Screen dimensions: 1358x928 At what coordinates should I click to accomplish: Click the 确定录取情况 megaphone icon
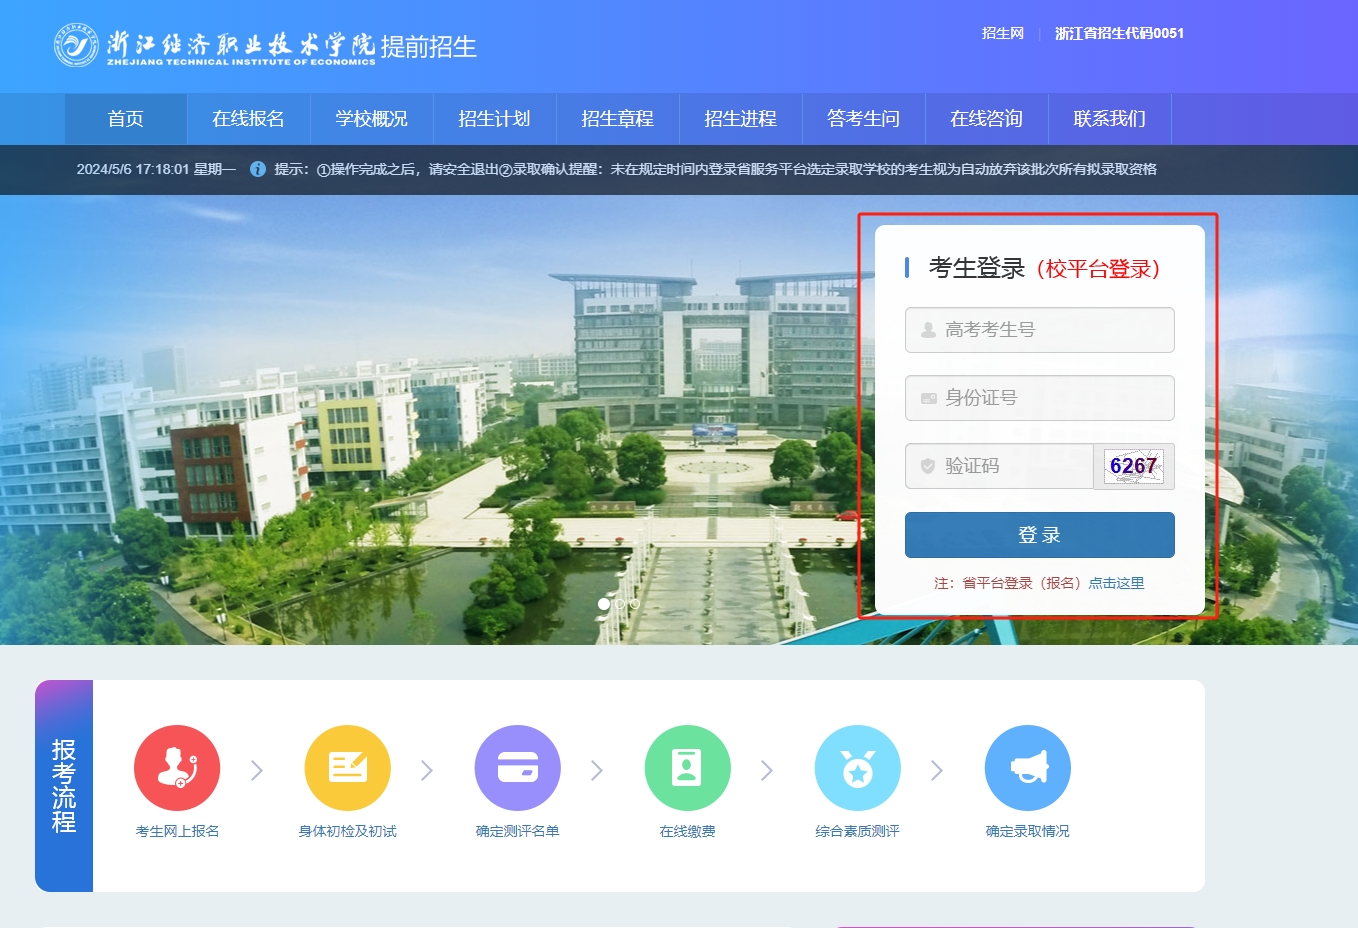click(1027, 768)
